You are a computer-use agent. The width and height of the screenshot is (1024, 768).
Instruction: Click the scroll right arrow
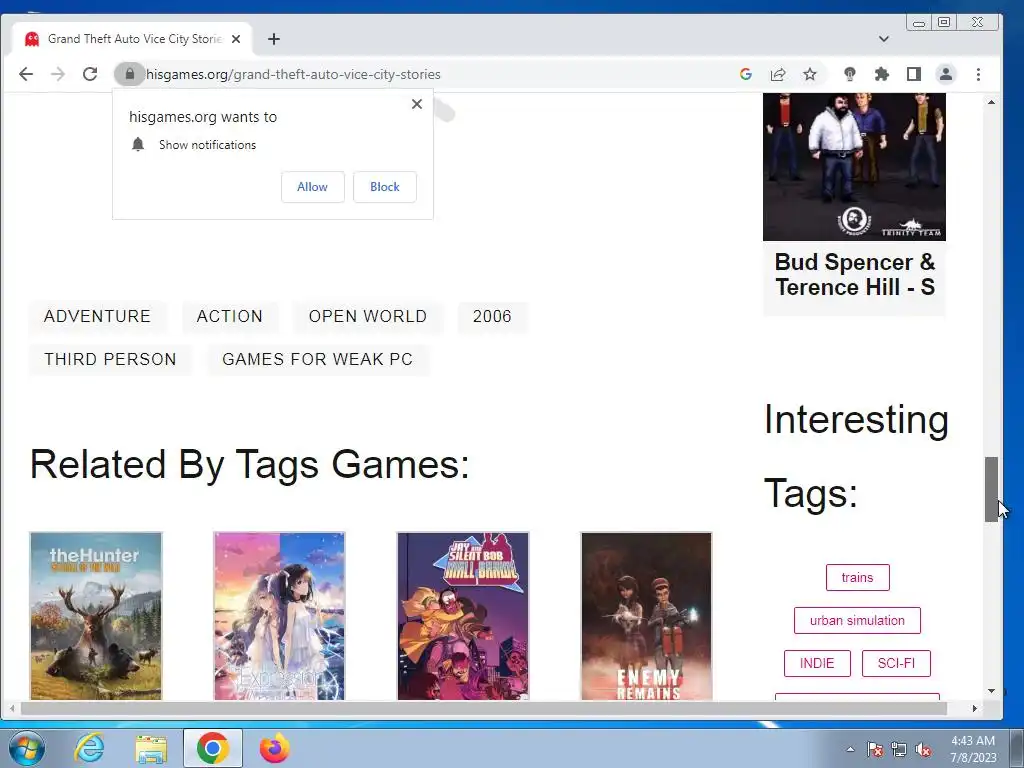(x=974, y=708)
